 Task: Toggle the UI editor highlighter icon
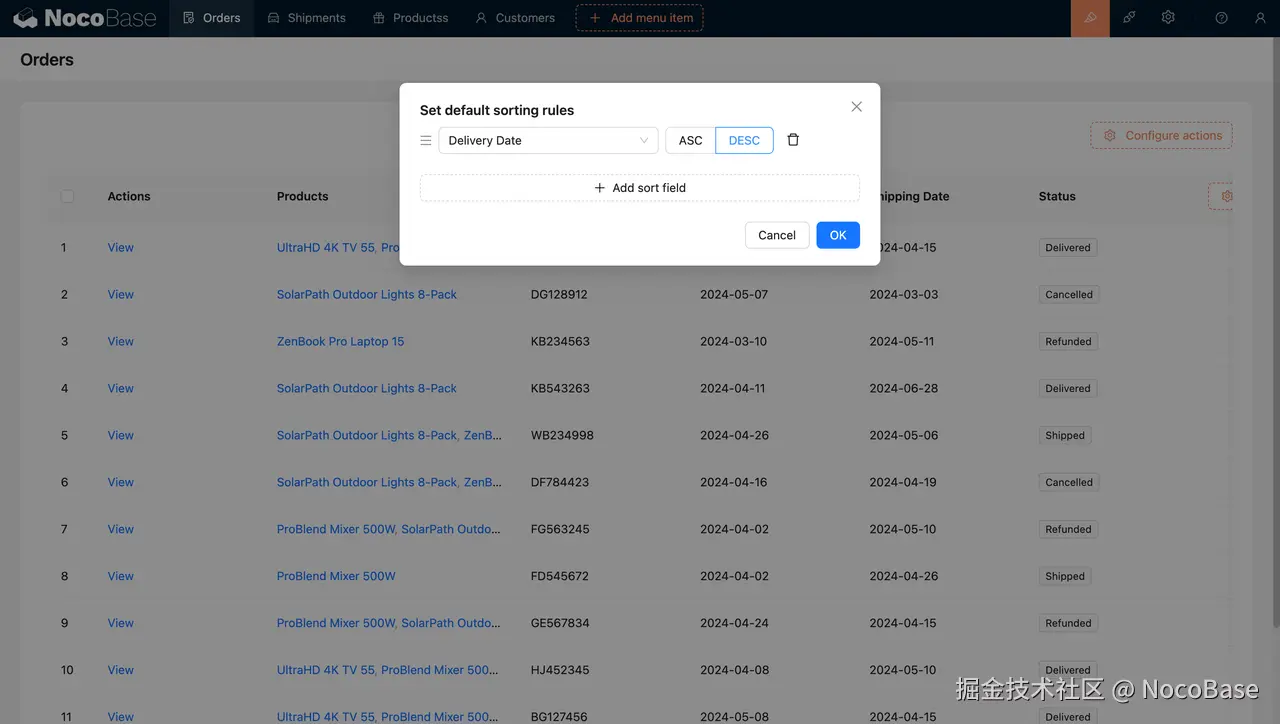1090,18
